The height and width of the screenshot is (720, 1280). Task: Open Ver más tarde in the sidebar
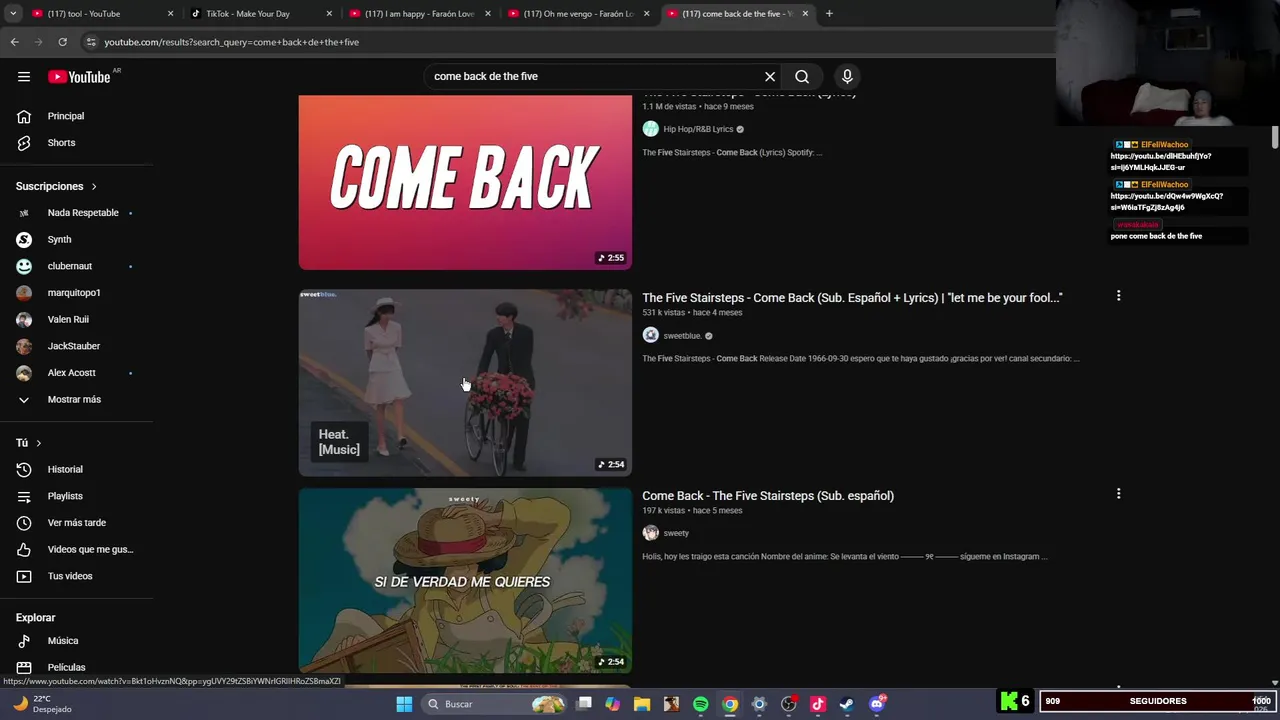pos(77,523)
